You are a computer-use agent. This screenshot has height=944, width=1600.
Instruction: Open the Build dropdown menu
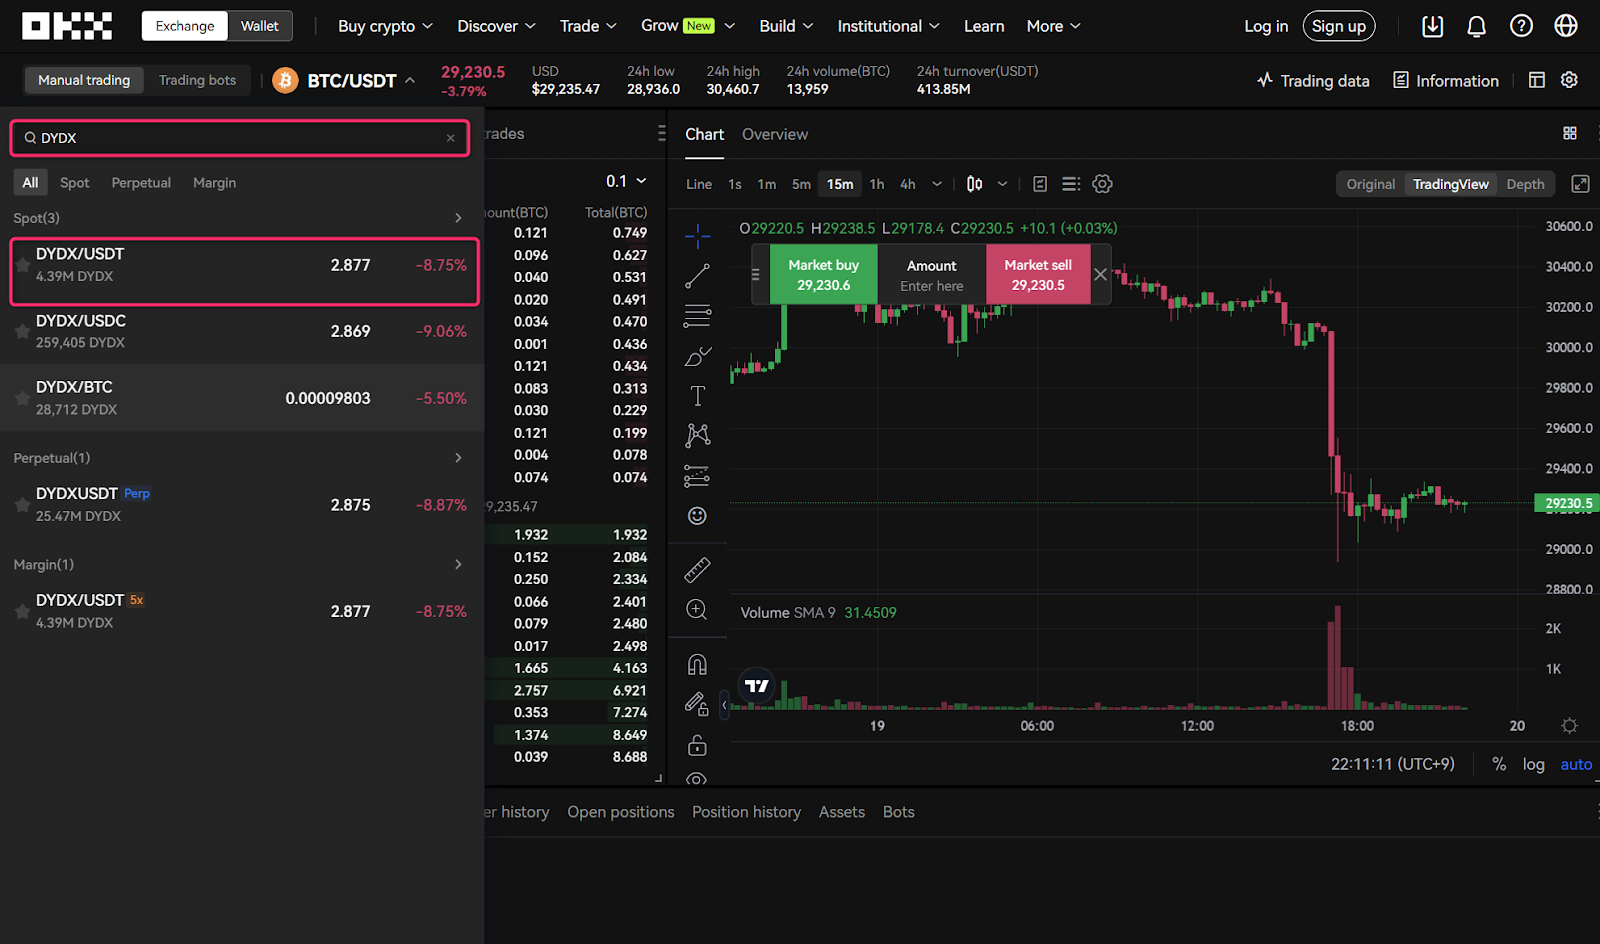point(786,26)
